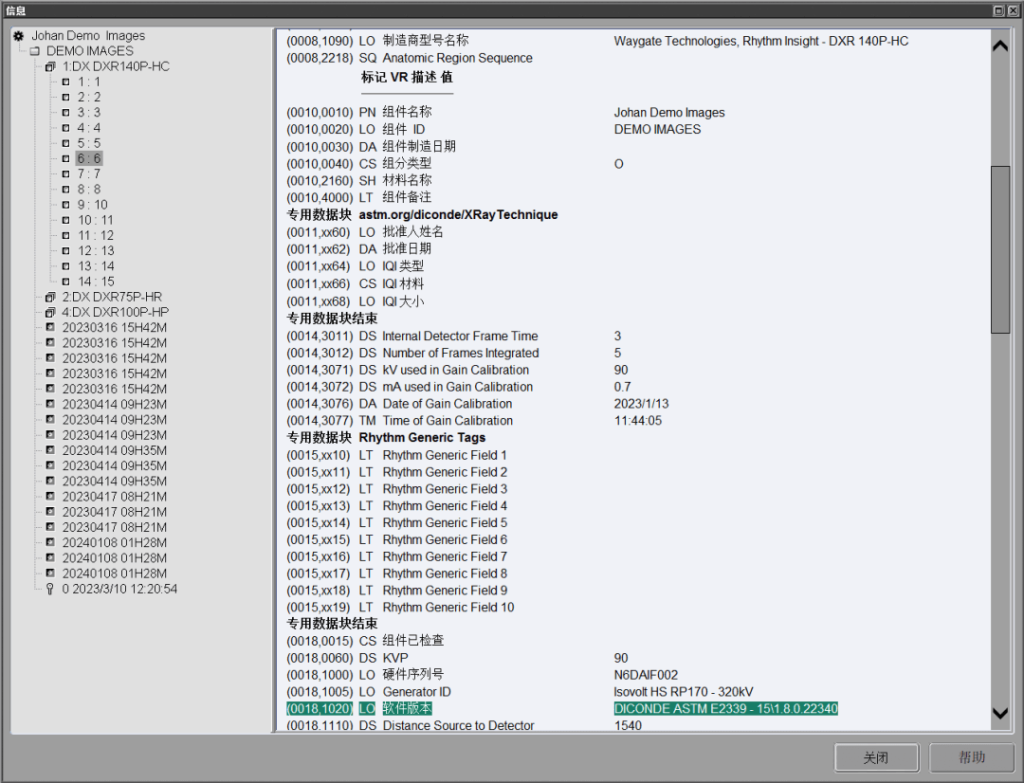This screenshot has width=1024, height=783.
Task: Expand the 2:DX DXR75P-HR series node
Action: point(50,297)
